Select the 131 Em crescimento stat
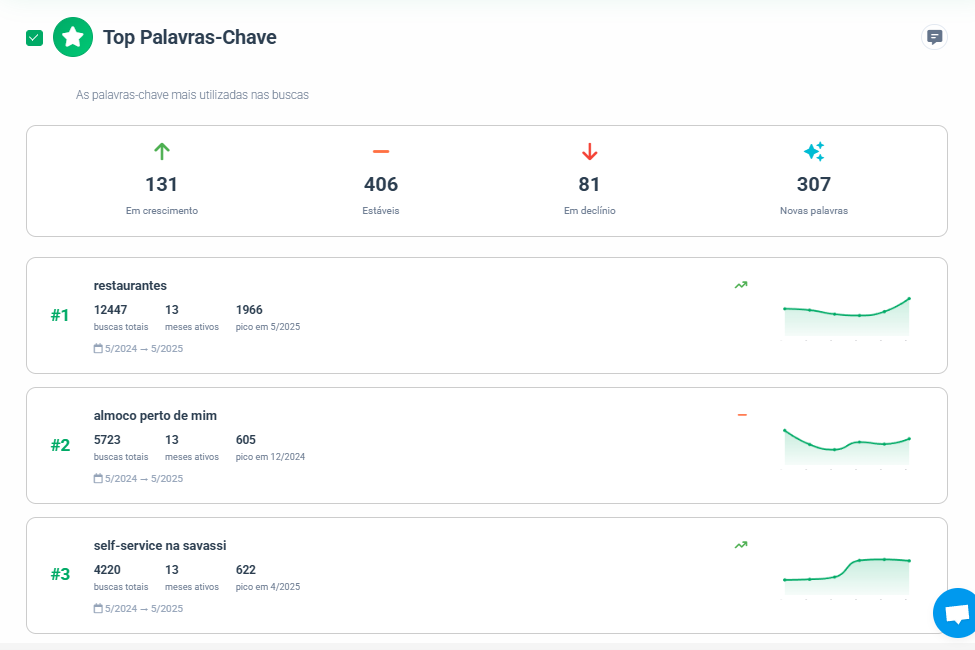Screen dimensions: 975x650 162,185
